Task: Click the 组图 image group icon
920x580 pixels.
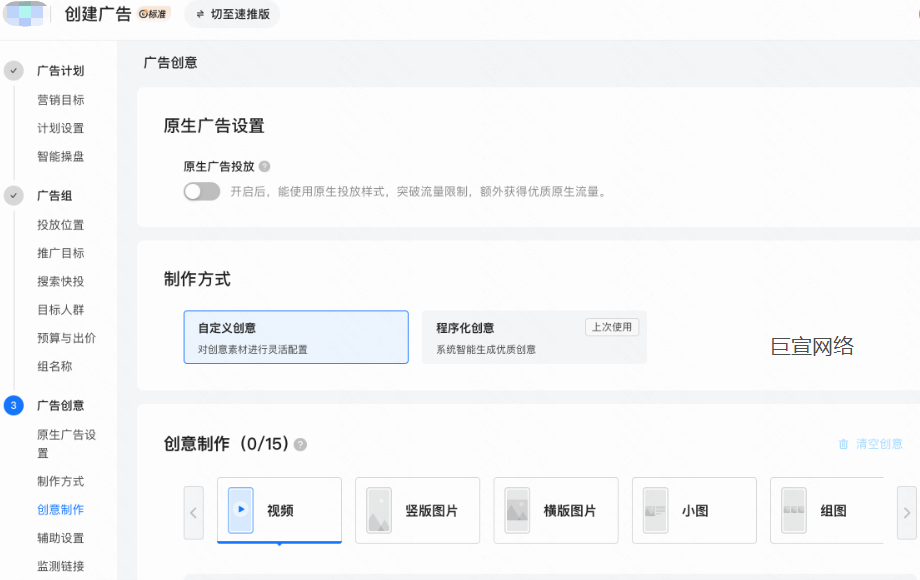Action: pos(794,510)
